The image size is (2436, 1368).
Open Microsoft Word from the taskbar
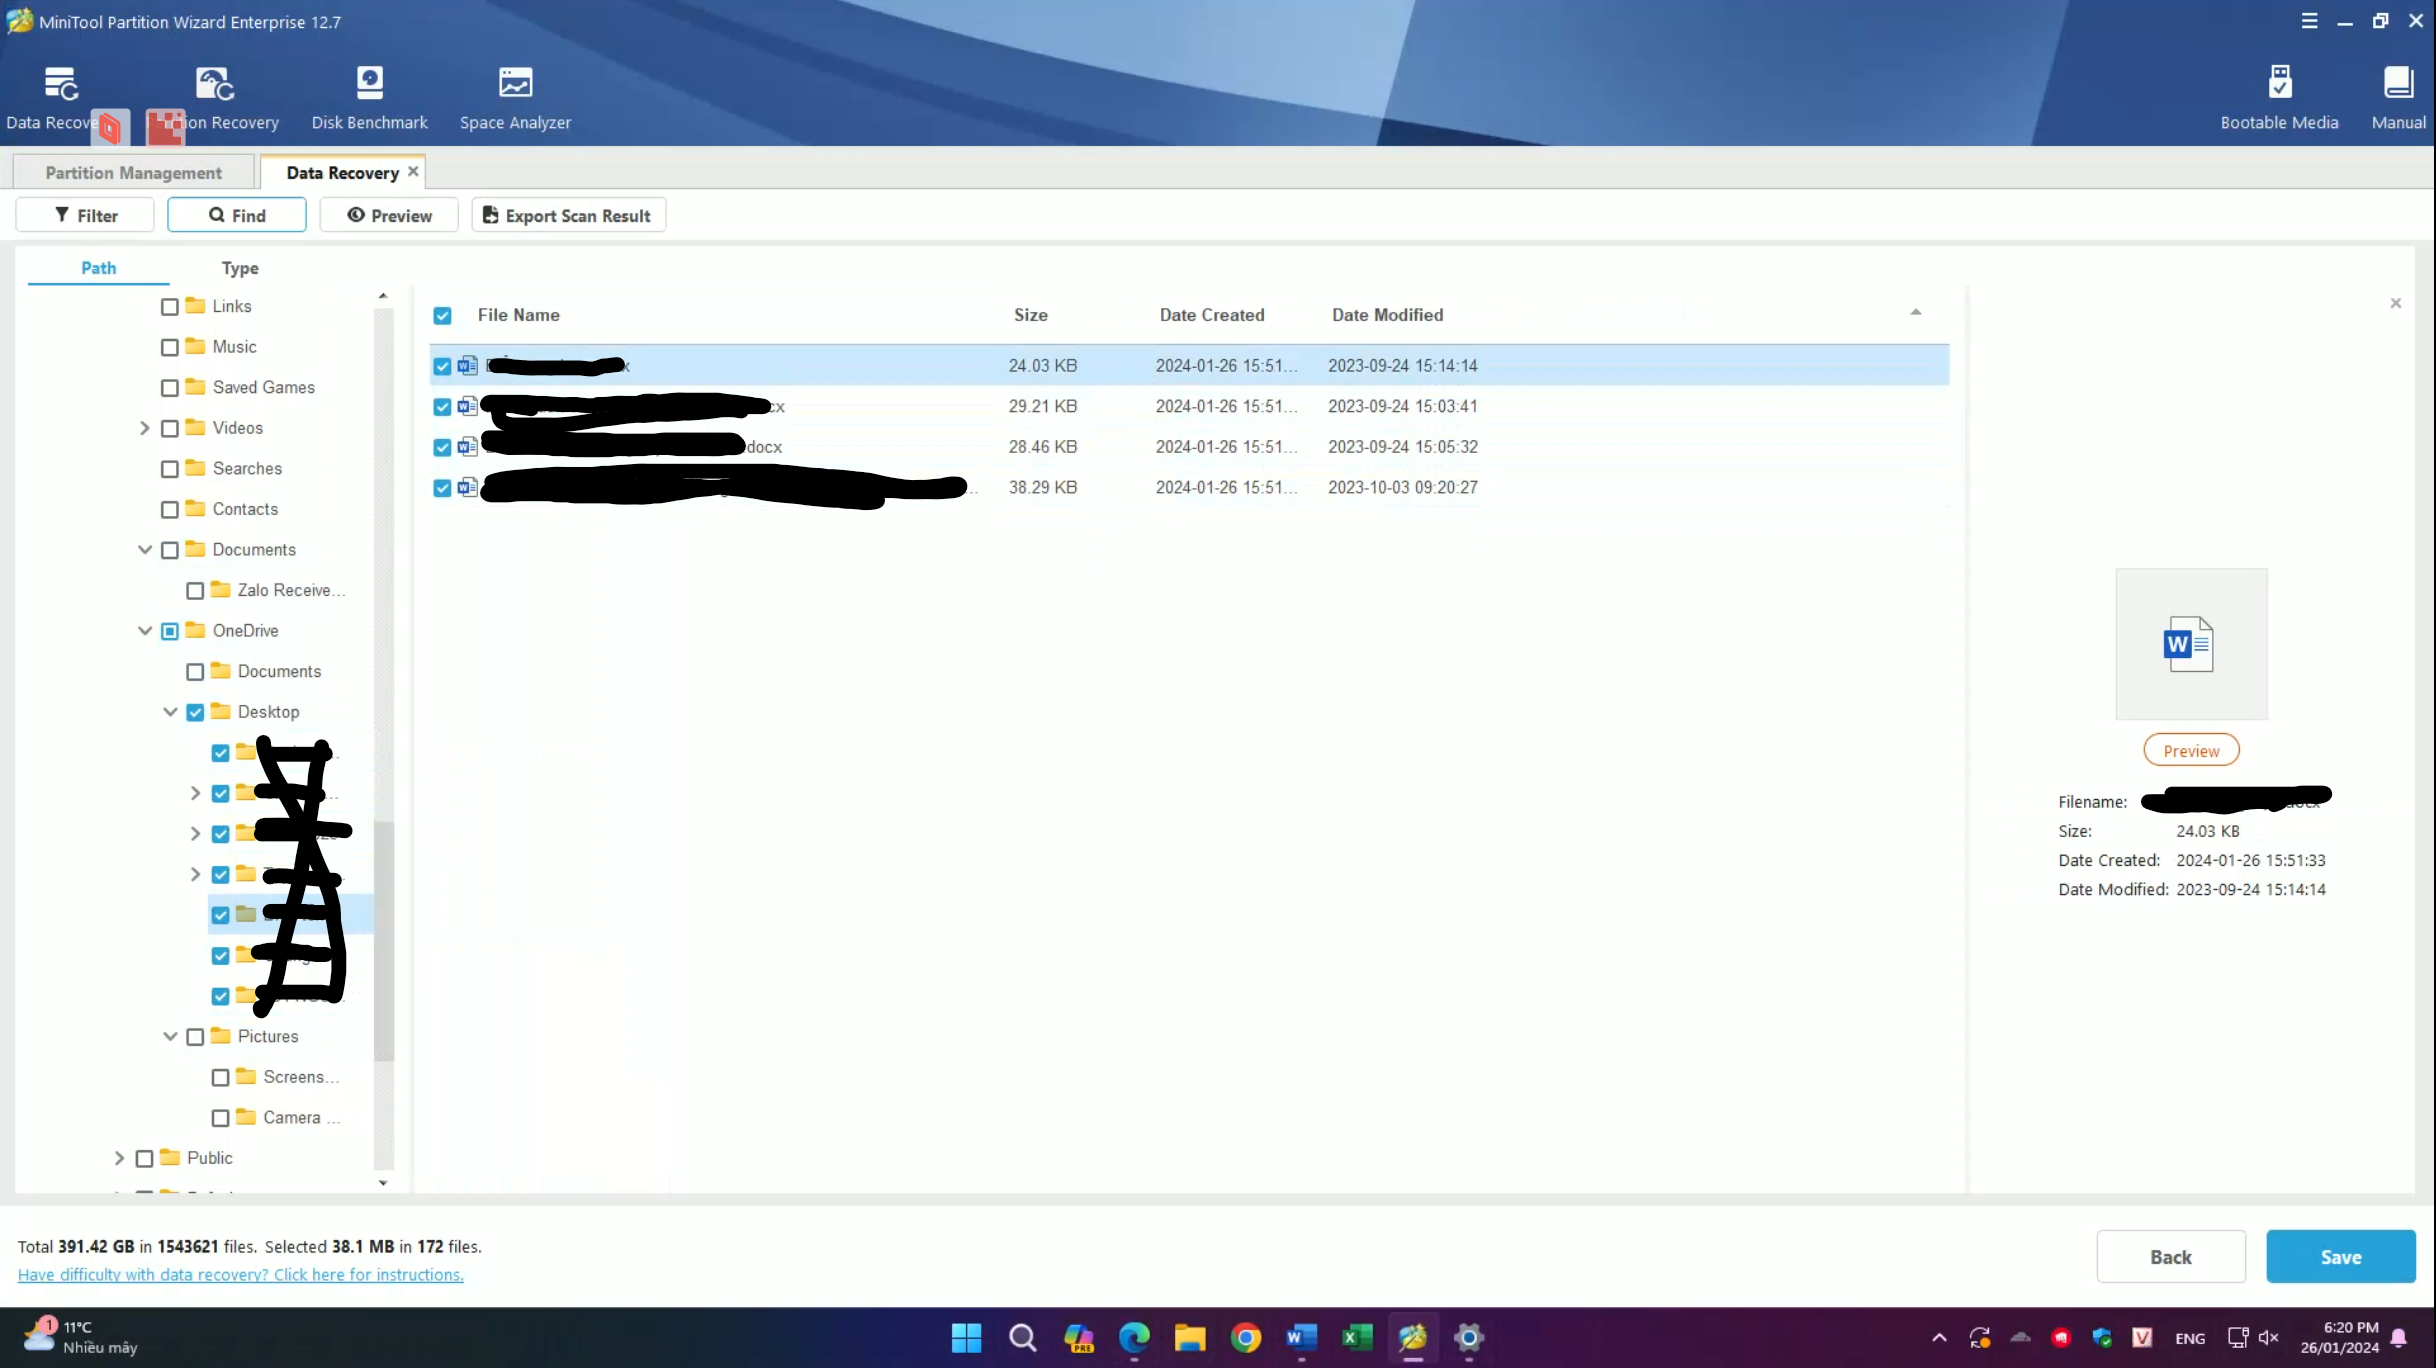tap(1300, 1337)
